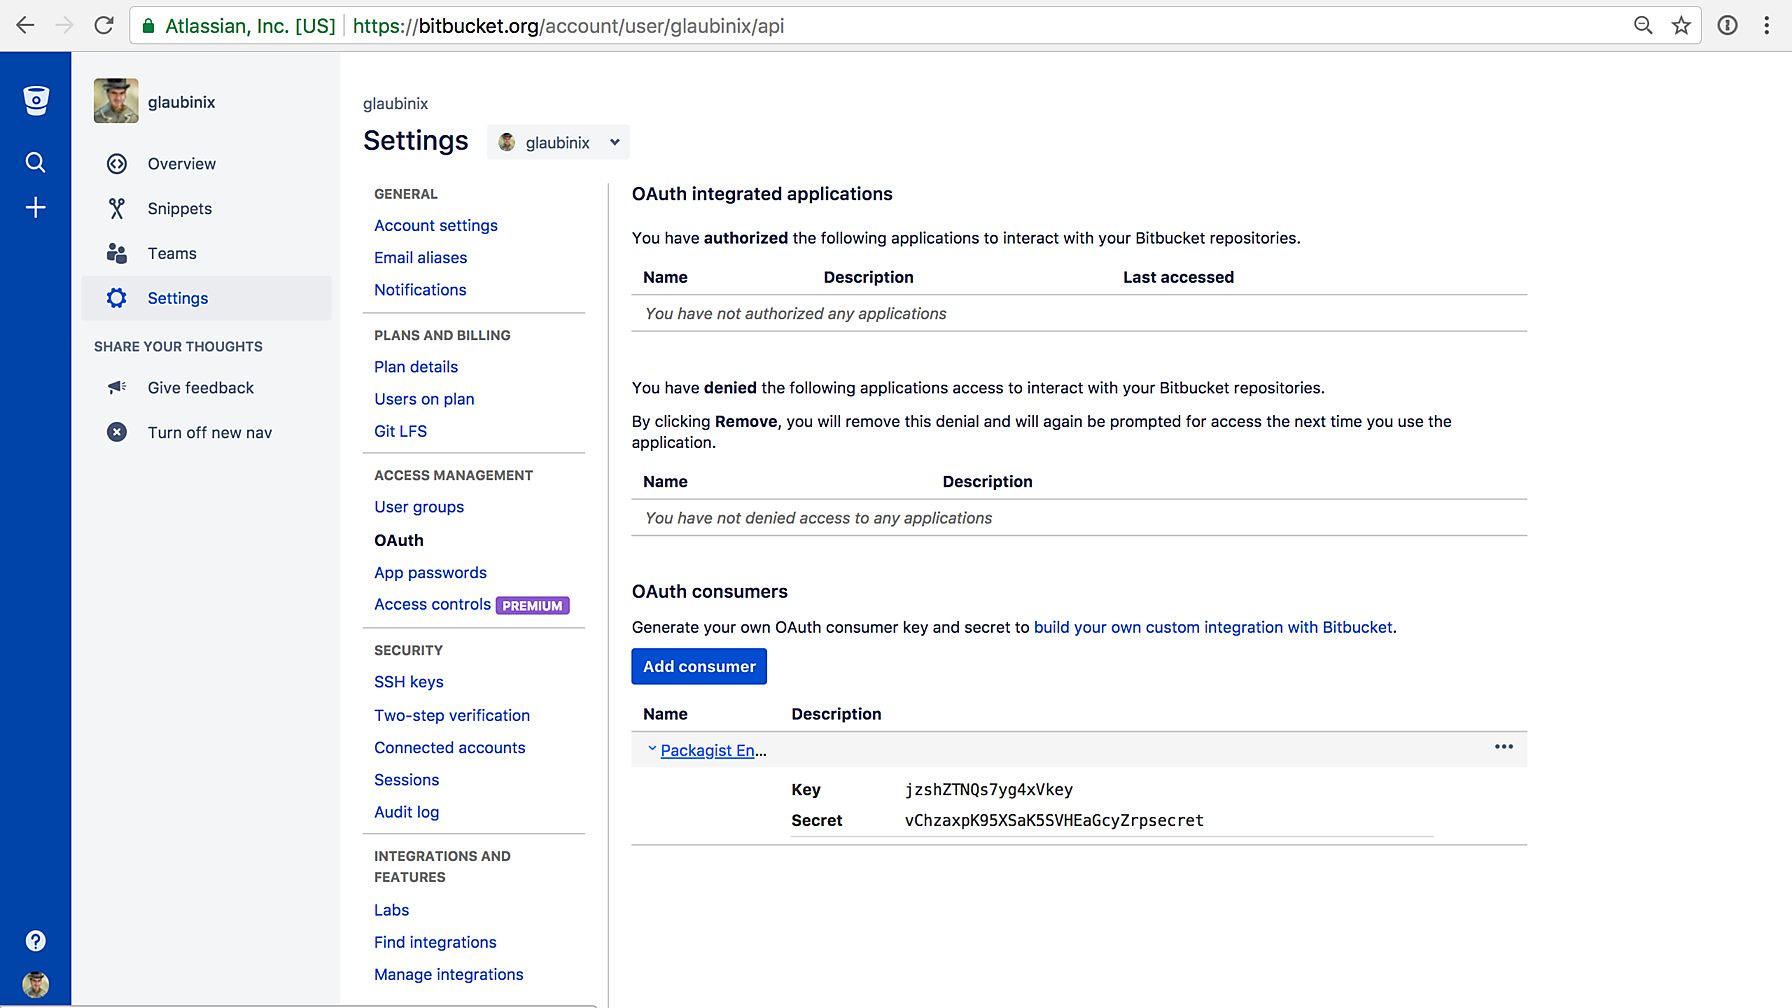Open Manage integrations link

coord(448,974)
